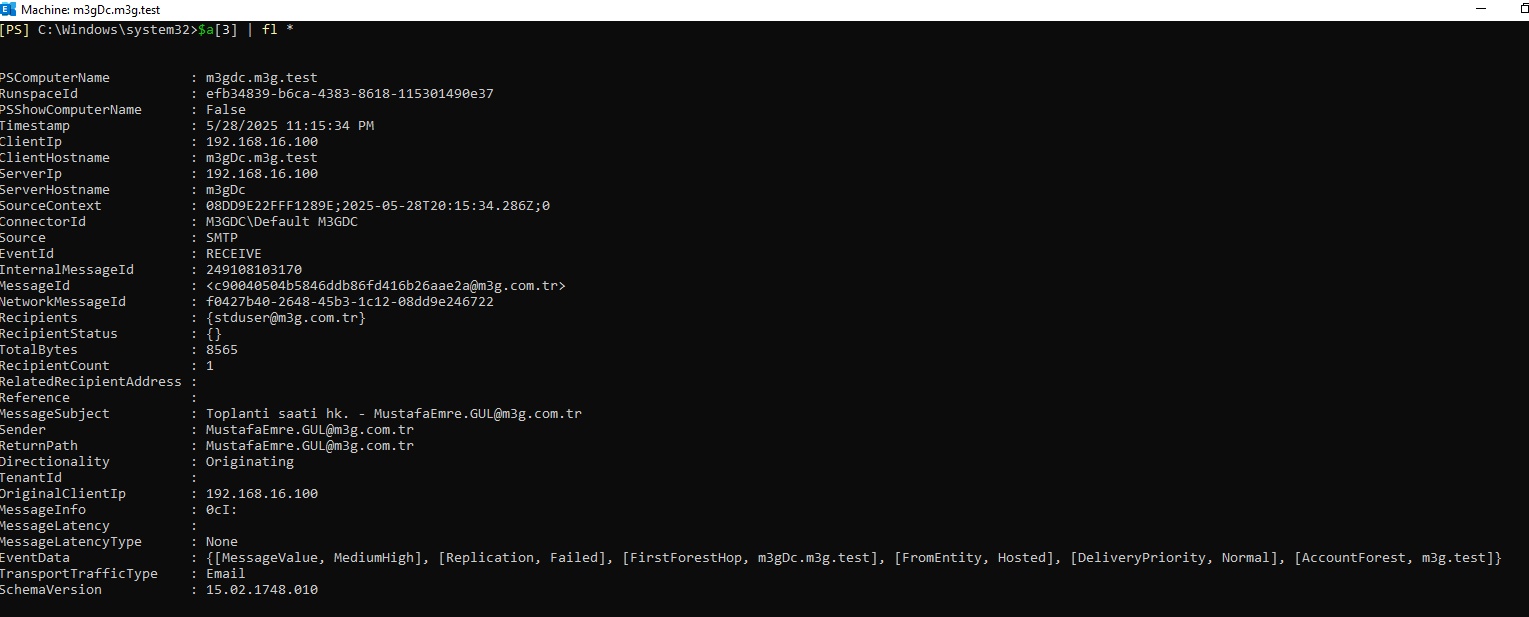Click the MessageSubject text 'Toplanti saati hk.'
This screenshot has width=1529, height=617.
(278, 414)
